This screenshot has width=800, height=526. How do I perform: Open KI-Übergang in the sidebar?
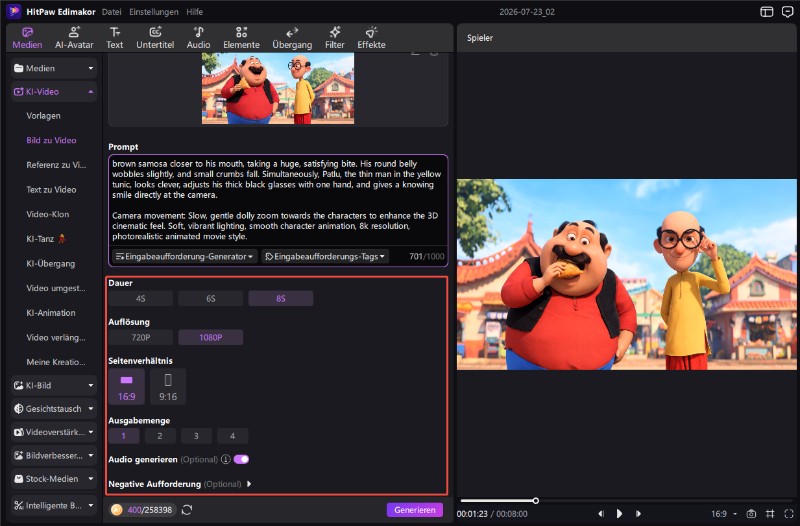(x=51, y=264)
